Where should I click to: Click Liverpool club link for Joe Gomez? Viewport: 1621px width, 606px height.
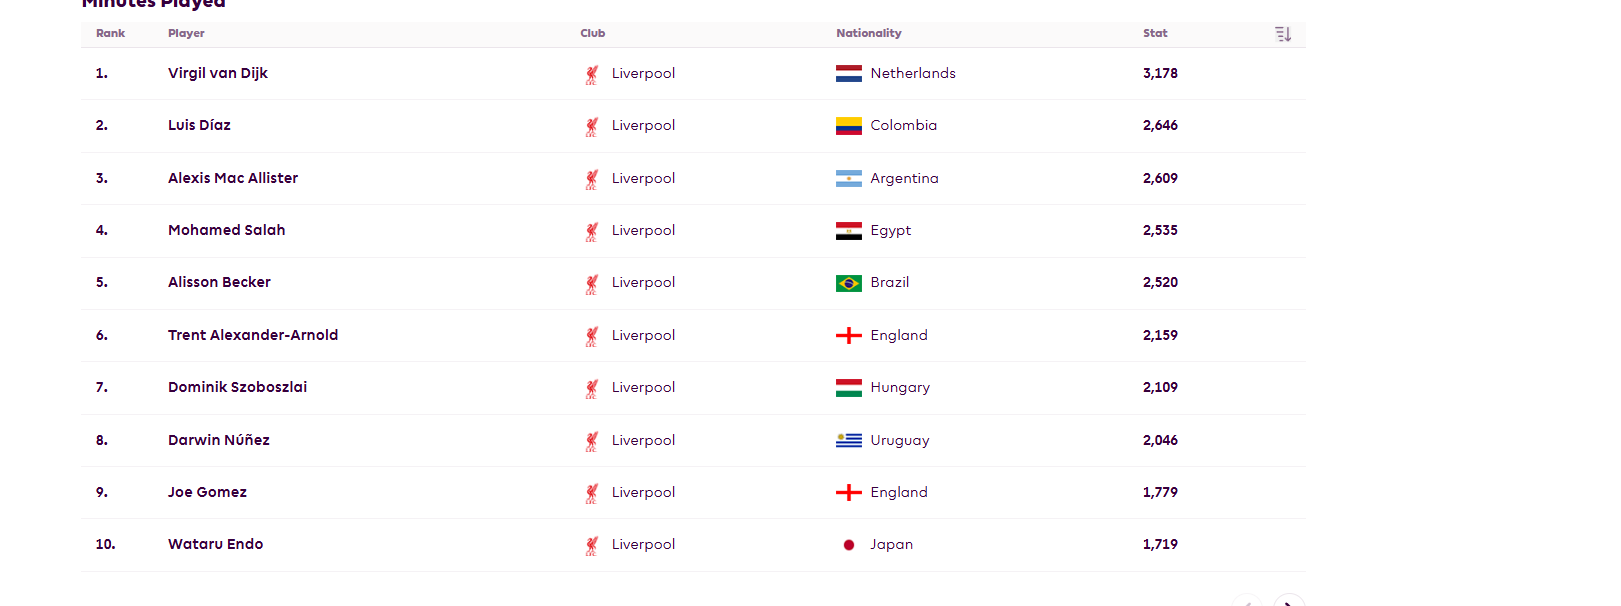[x=643, y=492]
